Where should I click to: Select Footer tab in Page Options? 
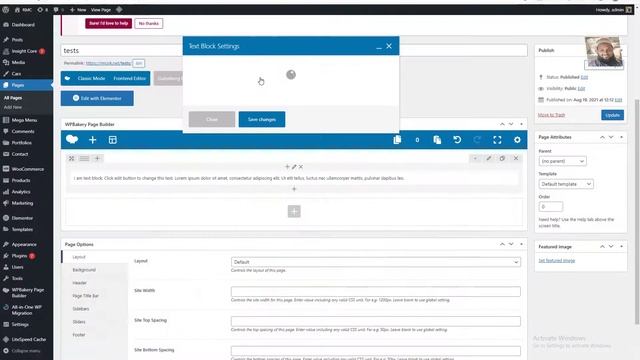pos(79,335)
